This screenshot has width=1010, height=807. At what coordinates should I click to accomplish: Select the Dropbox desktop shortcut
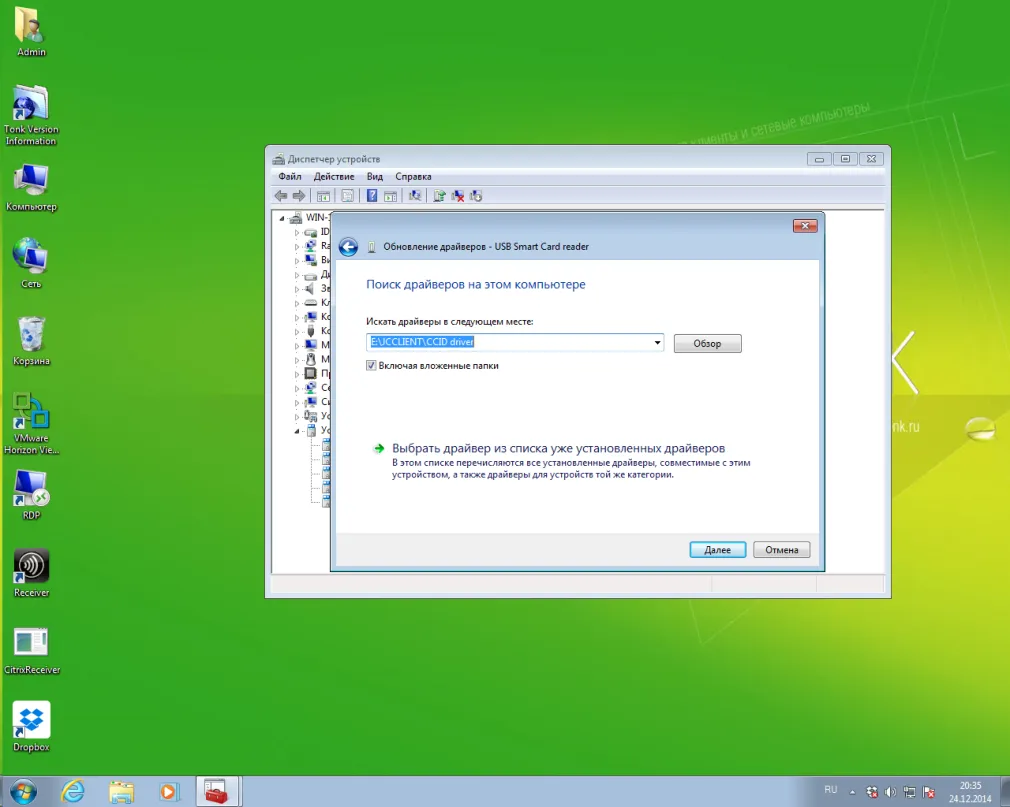pos(31,726)
